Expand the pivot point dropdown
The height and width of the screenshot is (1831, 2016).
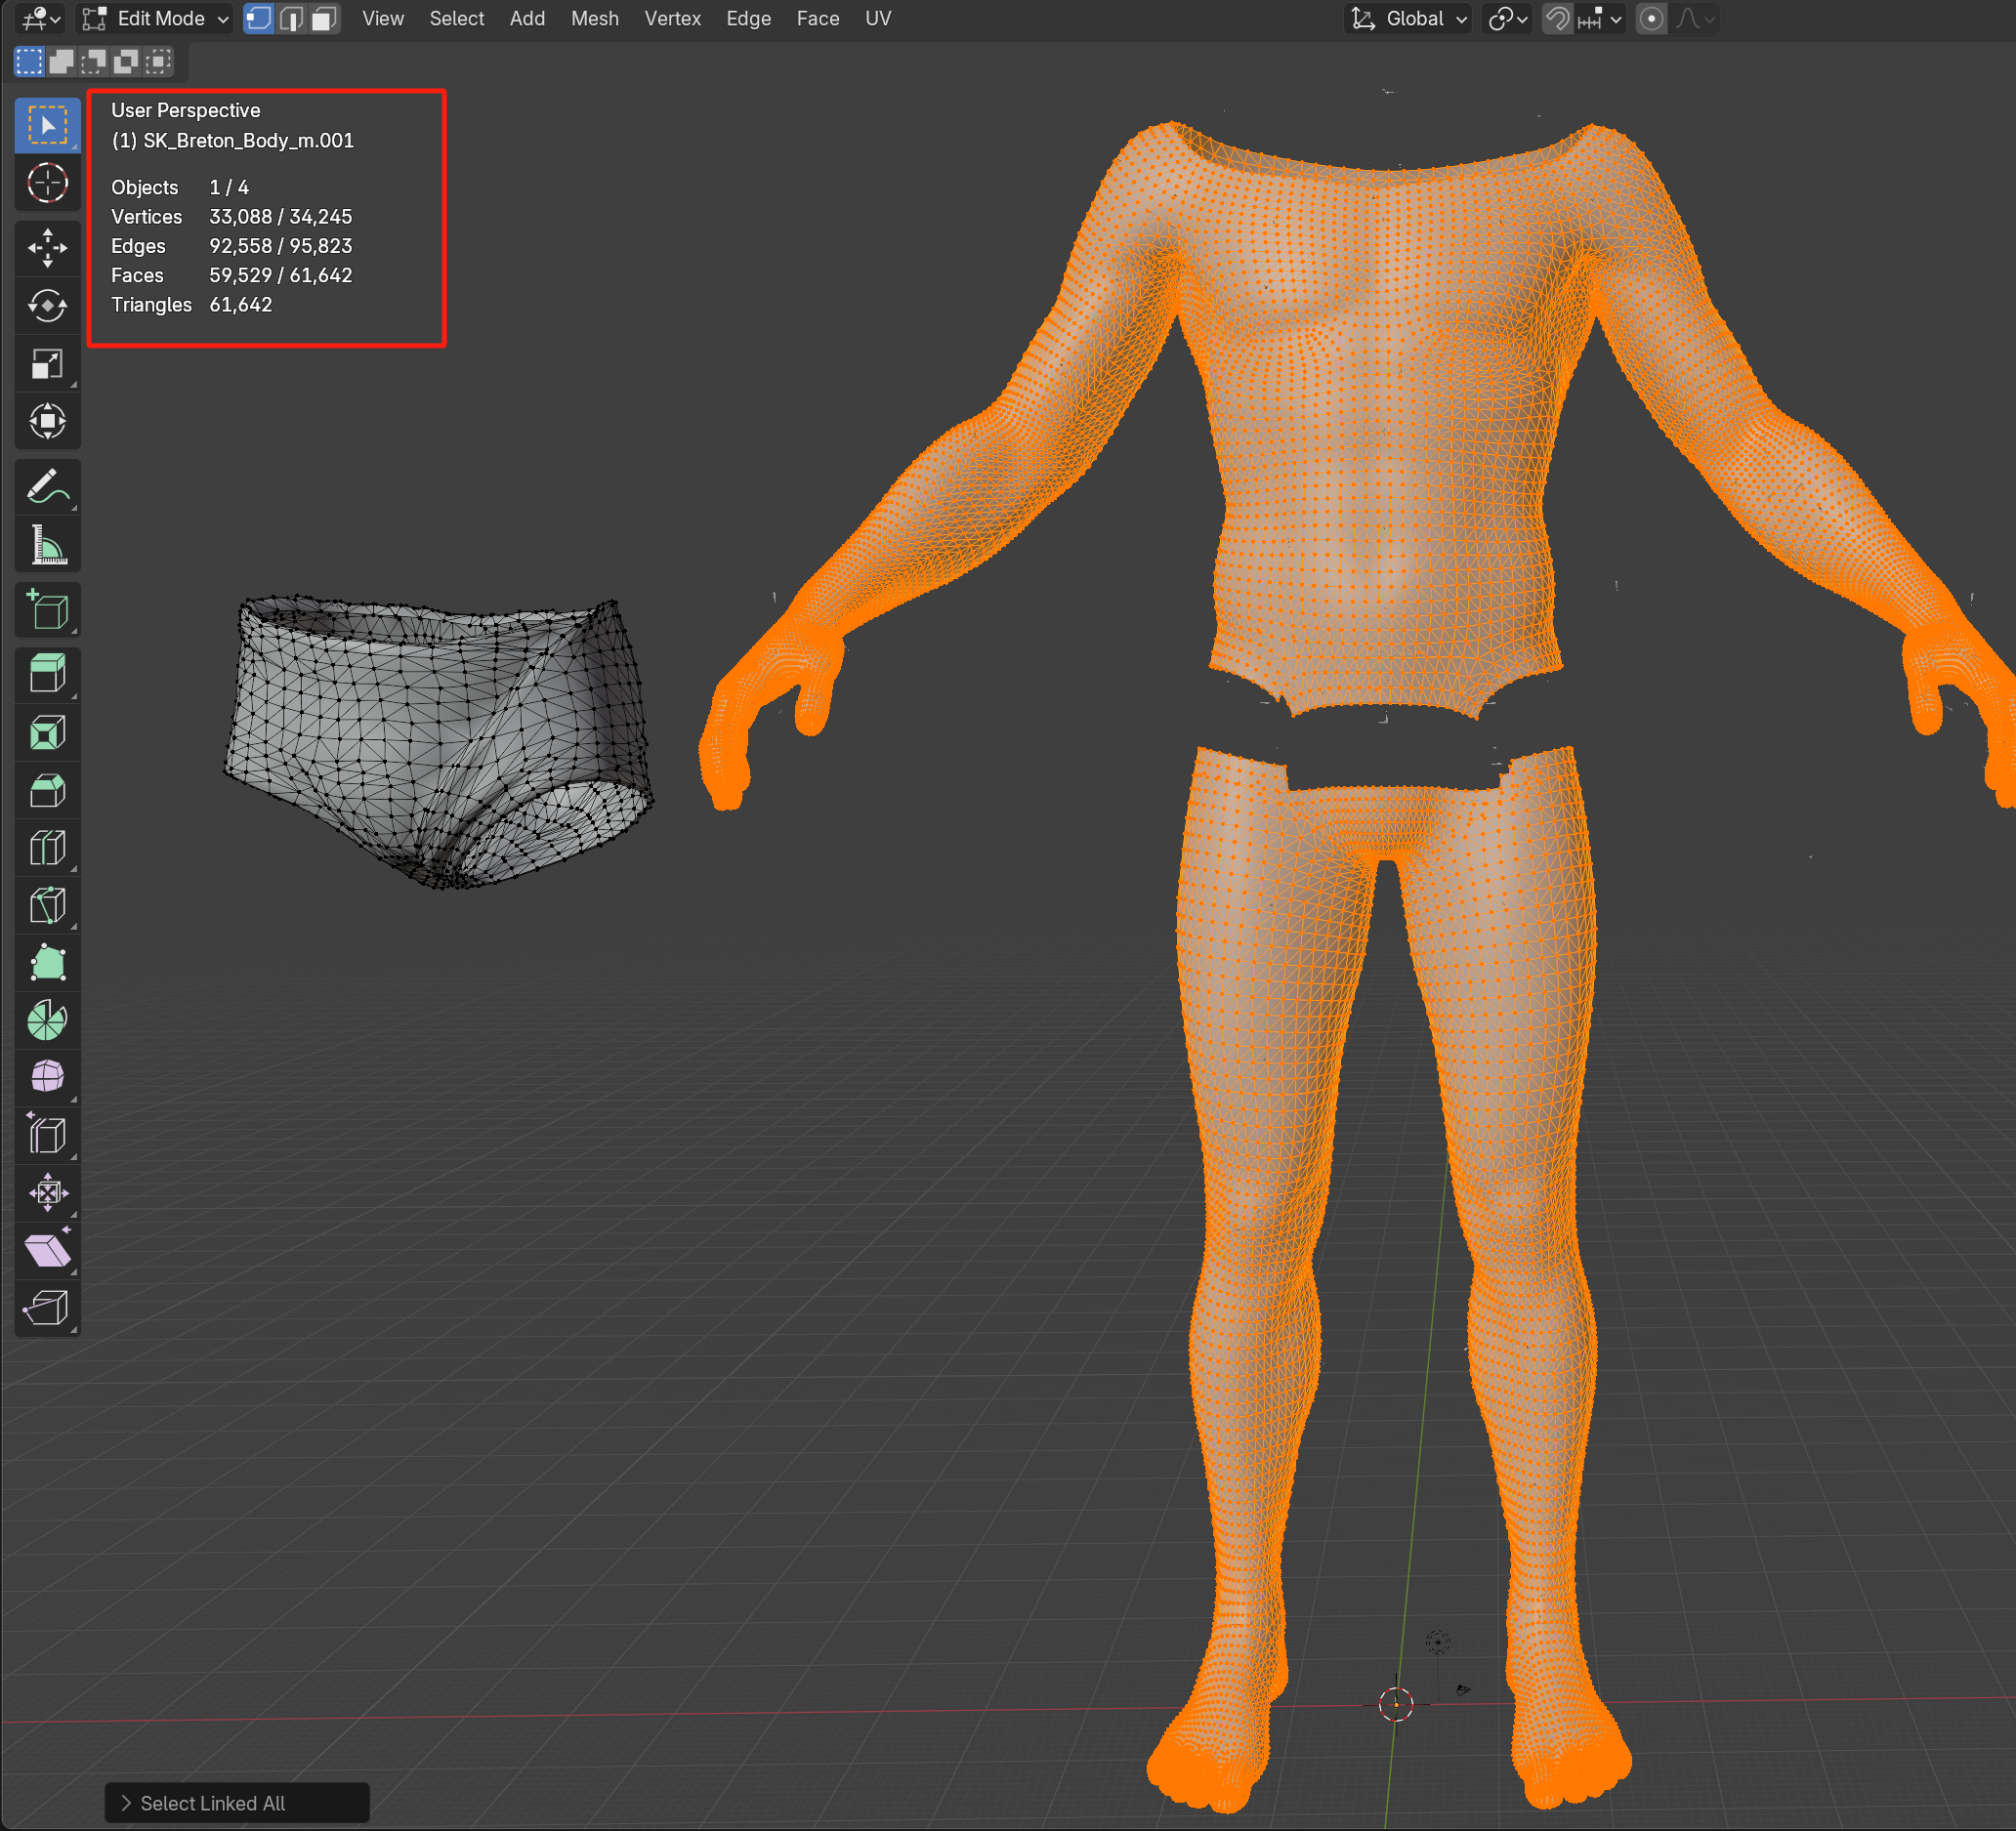click(x=1508, y=19)
